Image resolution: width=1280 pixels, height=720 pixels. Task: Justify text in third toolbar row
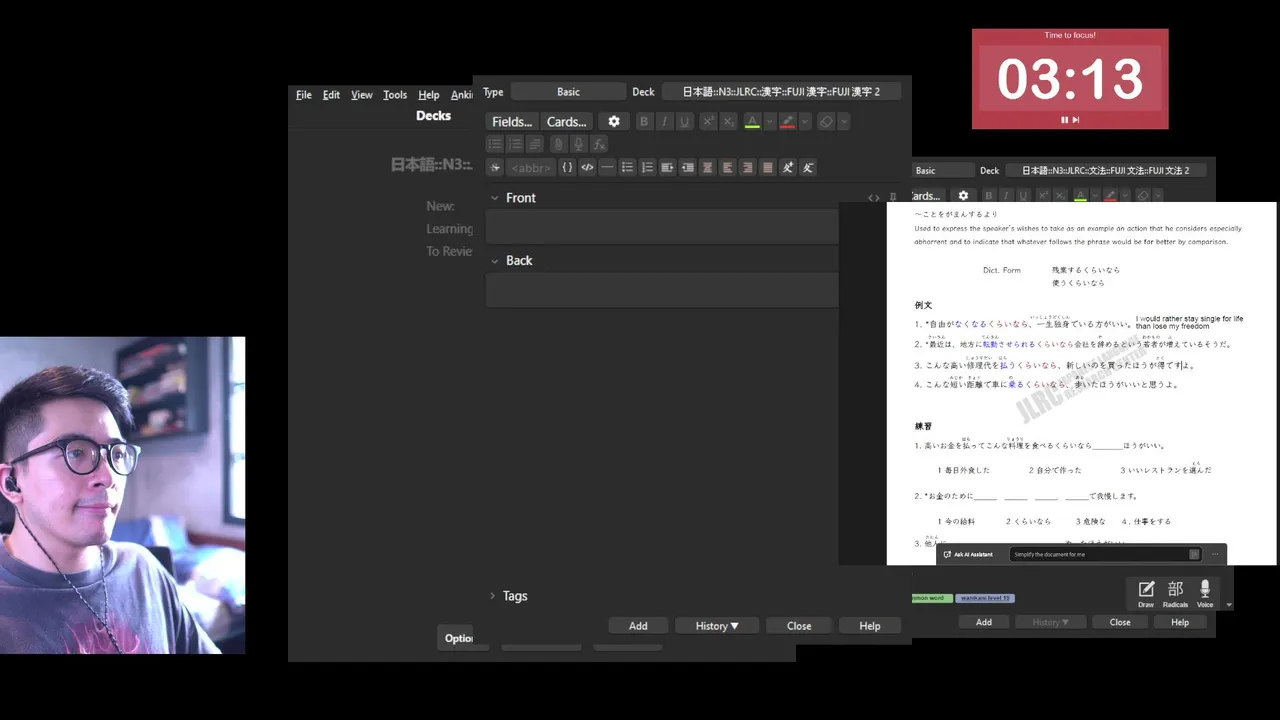pos(767,167)
